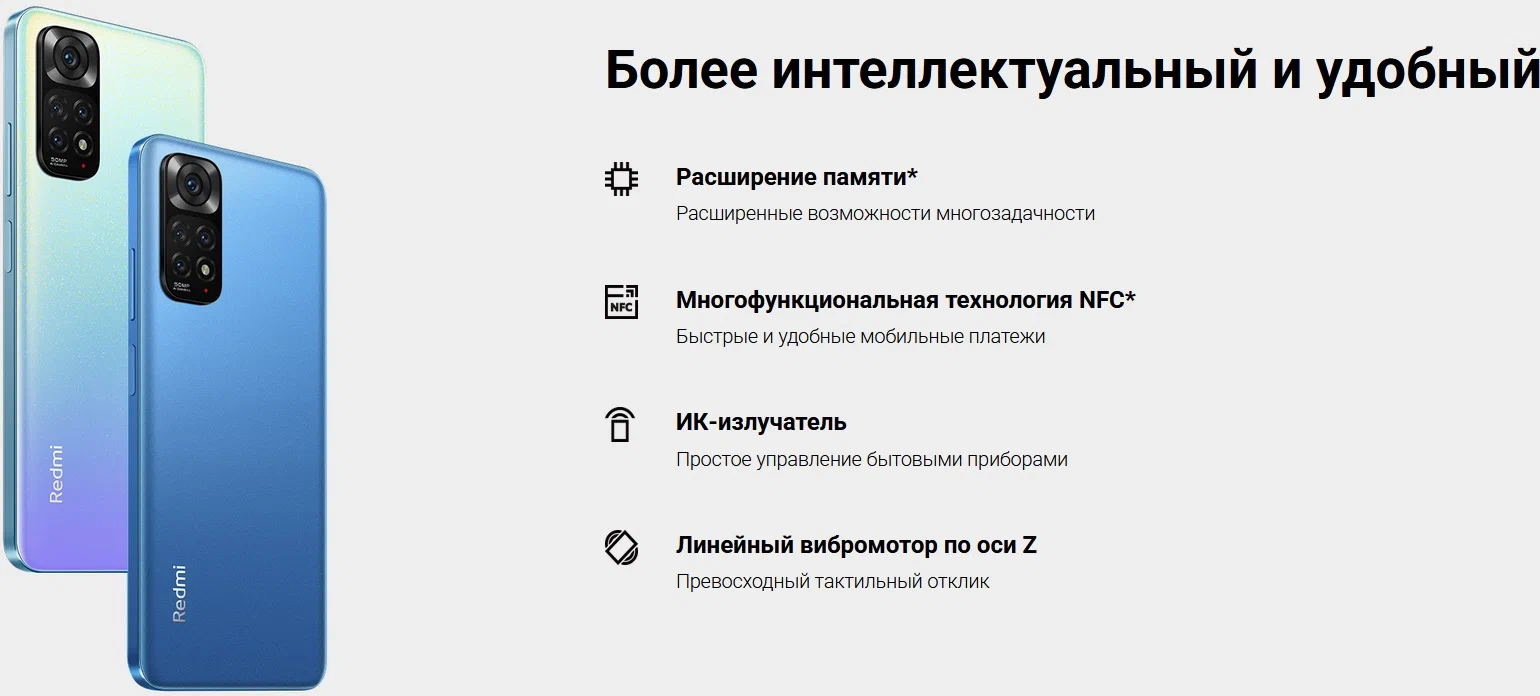This screenshot has height=696, width=1540.
Task: Click the main camera lens on blue phone
Action: point(185,183)
